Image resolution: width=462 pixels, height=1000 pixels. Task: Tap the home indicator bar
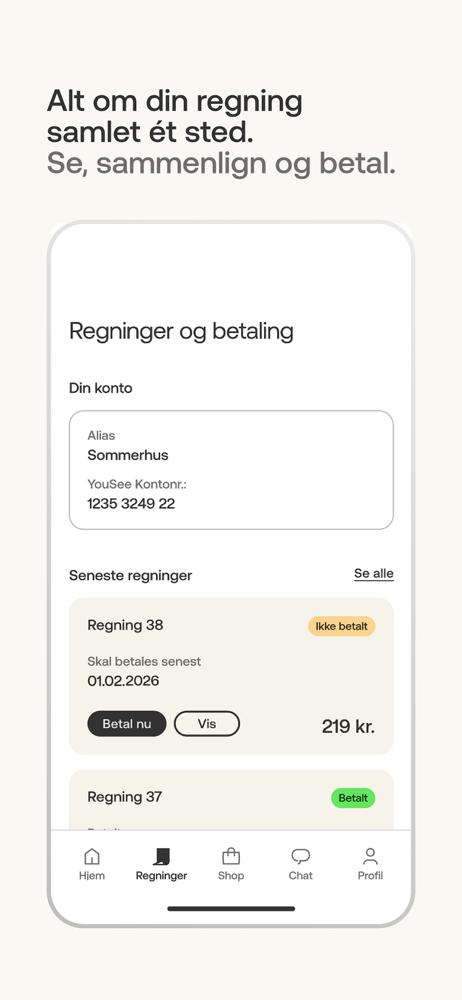pyautogui.click(x=231, y=908)
